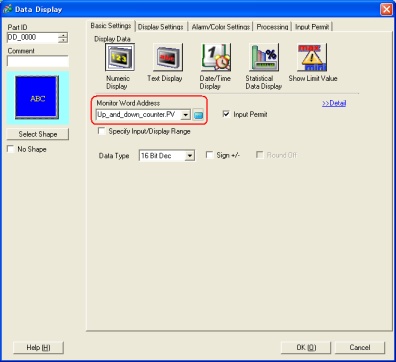The image size is (396, 362).
Task: Click into the Comment text field
Action: (x=38, y=61)
